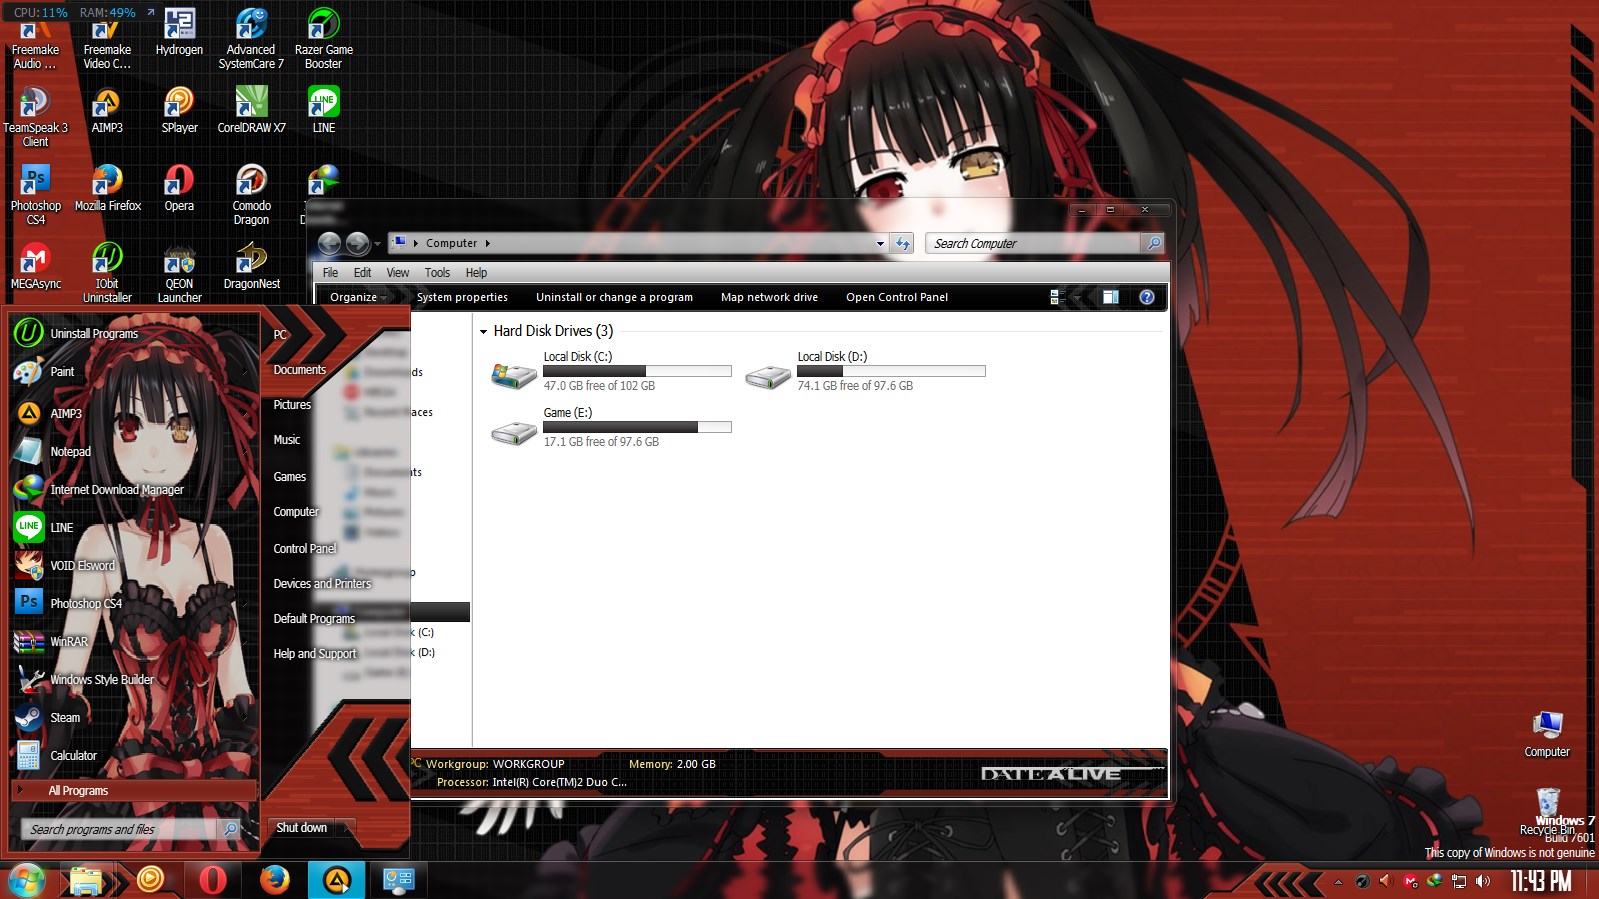Screen dimensions: 1599x899
Task: Click System properties toolbar button
Action: pos(462,297)
